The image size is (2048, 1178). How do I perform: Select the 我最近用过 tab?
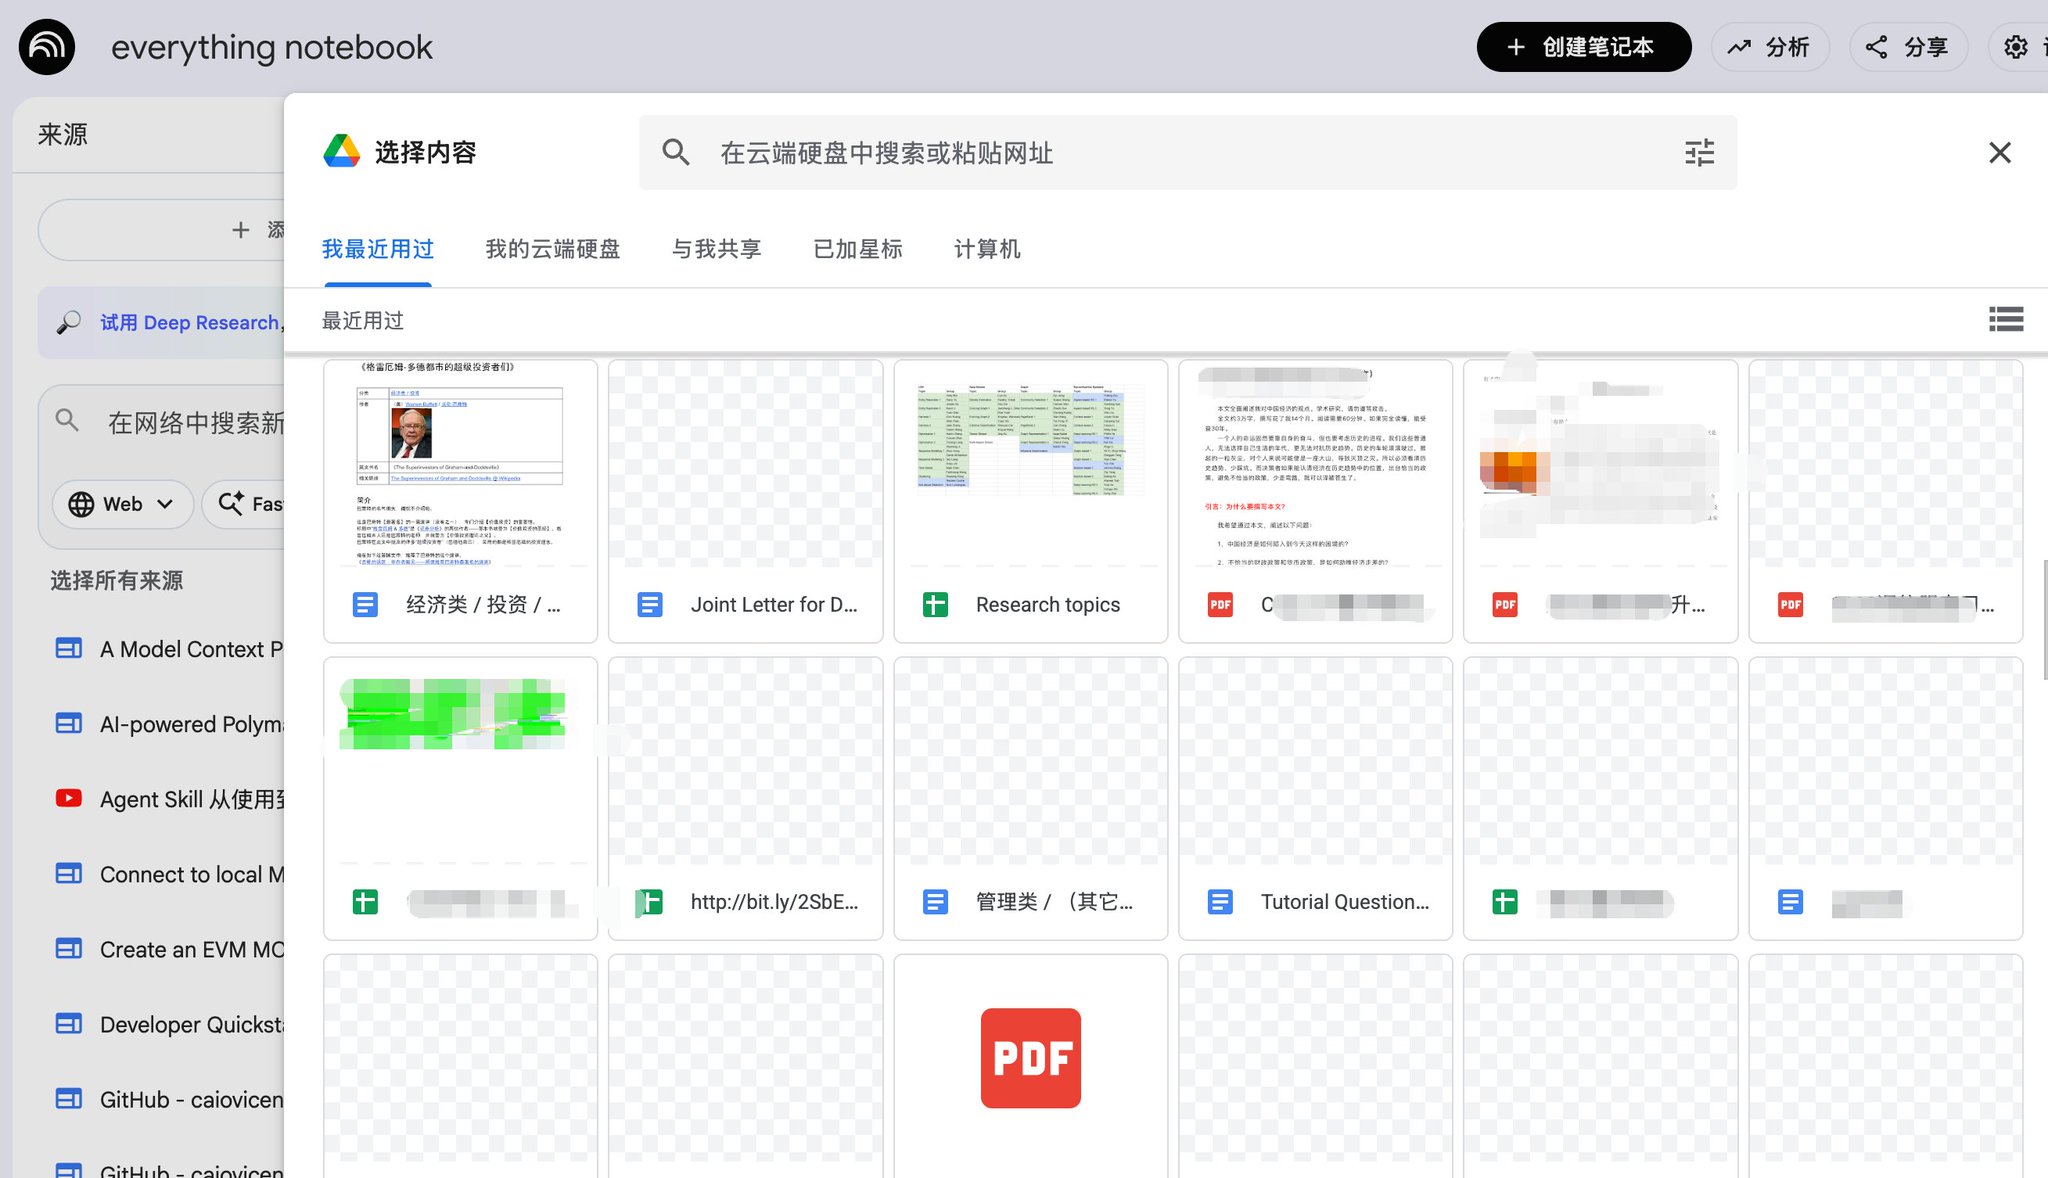378,249
